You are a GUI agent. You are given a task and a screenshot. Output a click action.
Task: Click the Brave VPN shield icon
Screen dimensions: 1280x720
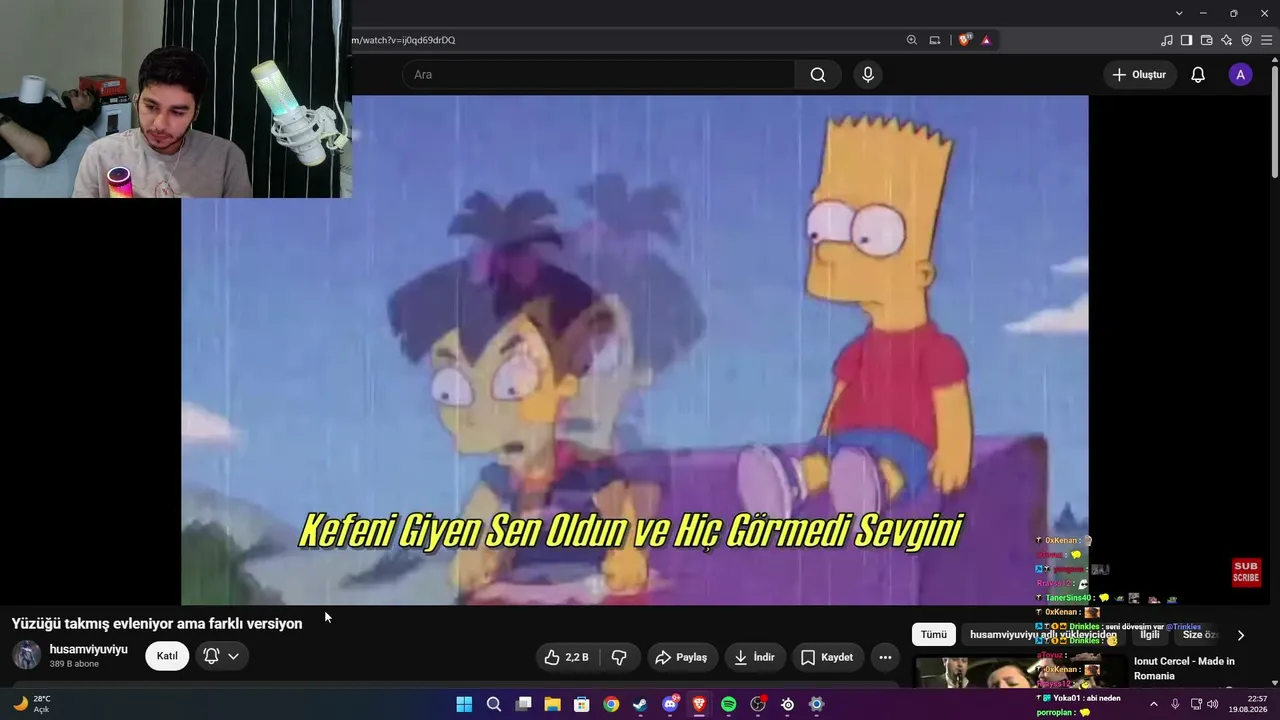pyautogui.click(x=1247, y=40)
